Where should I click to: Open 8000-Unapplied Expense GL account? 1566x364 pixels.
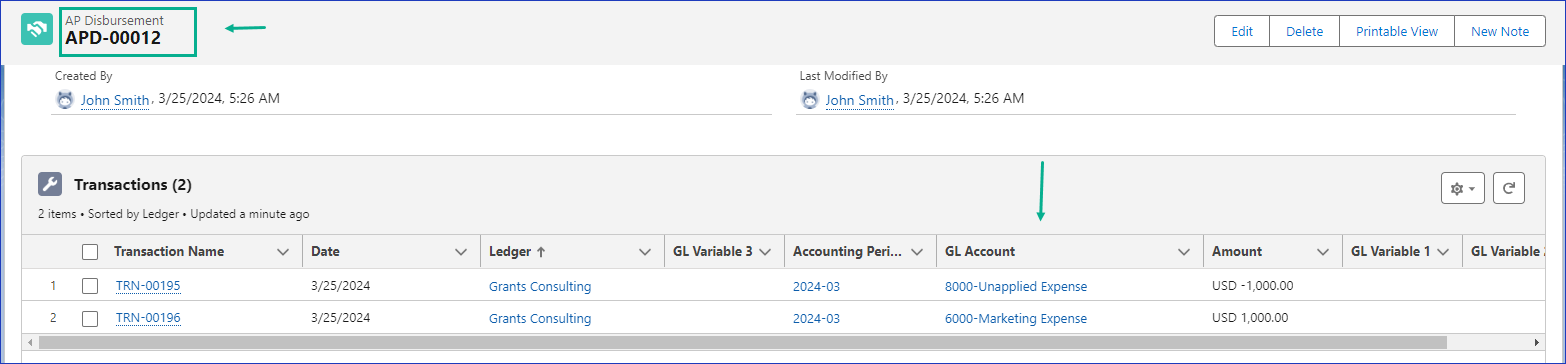pyautogui.click(x=1016, y=287)
